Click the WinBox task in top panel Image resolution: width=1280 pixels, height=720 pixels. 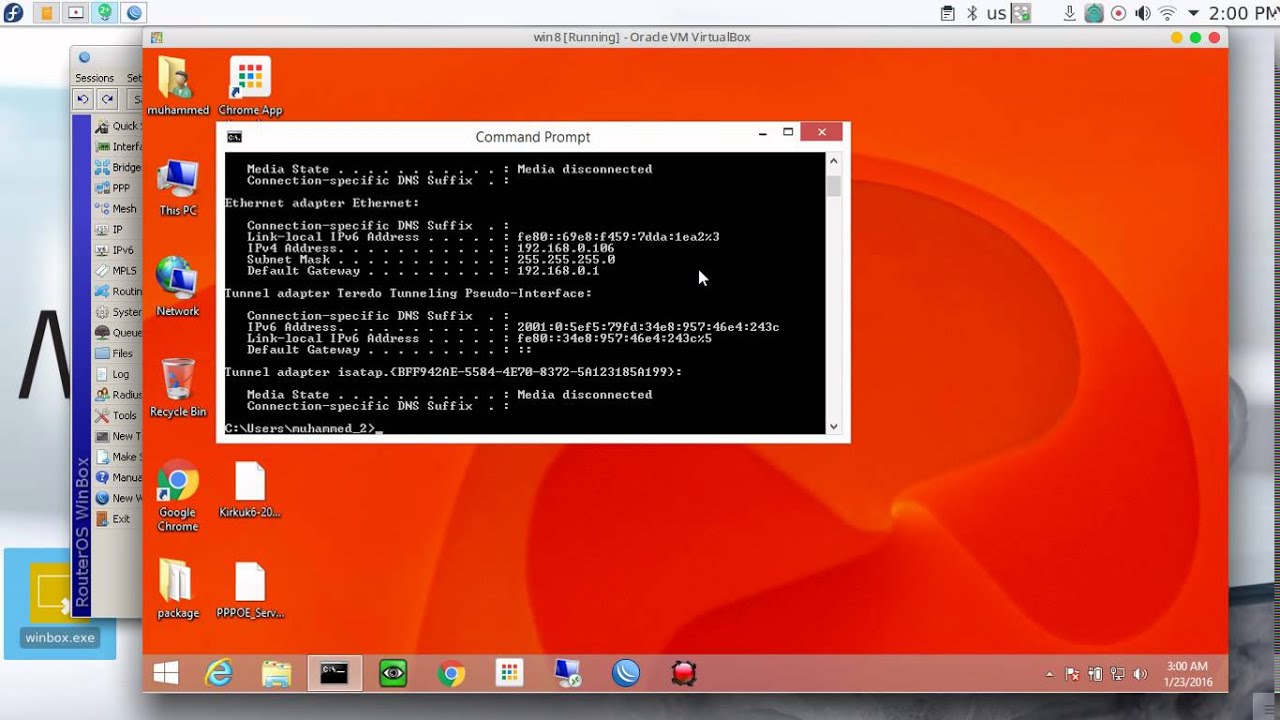[x=134, y=13]
